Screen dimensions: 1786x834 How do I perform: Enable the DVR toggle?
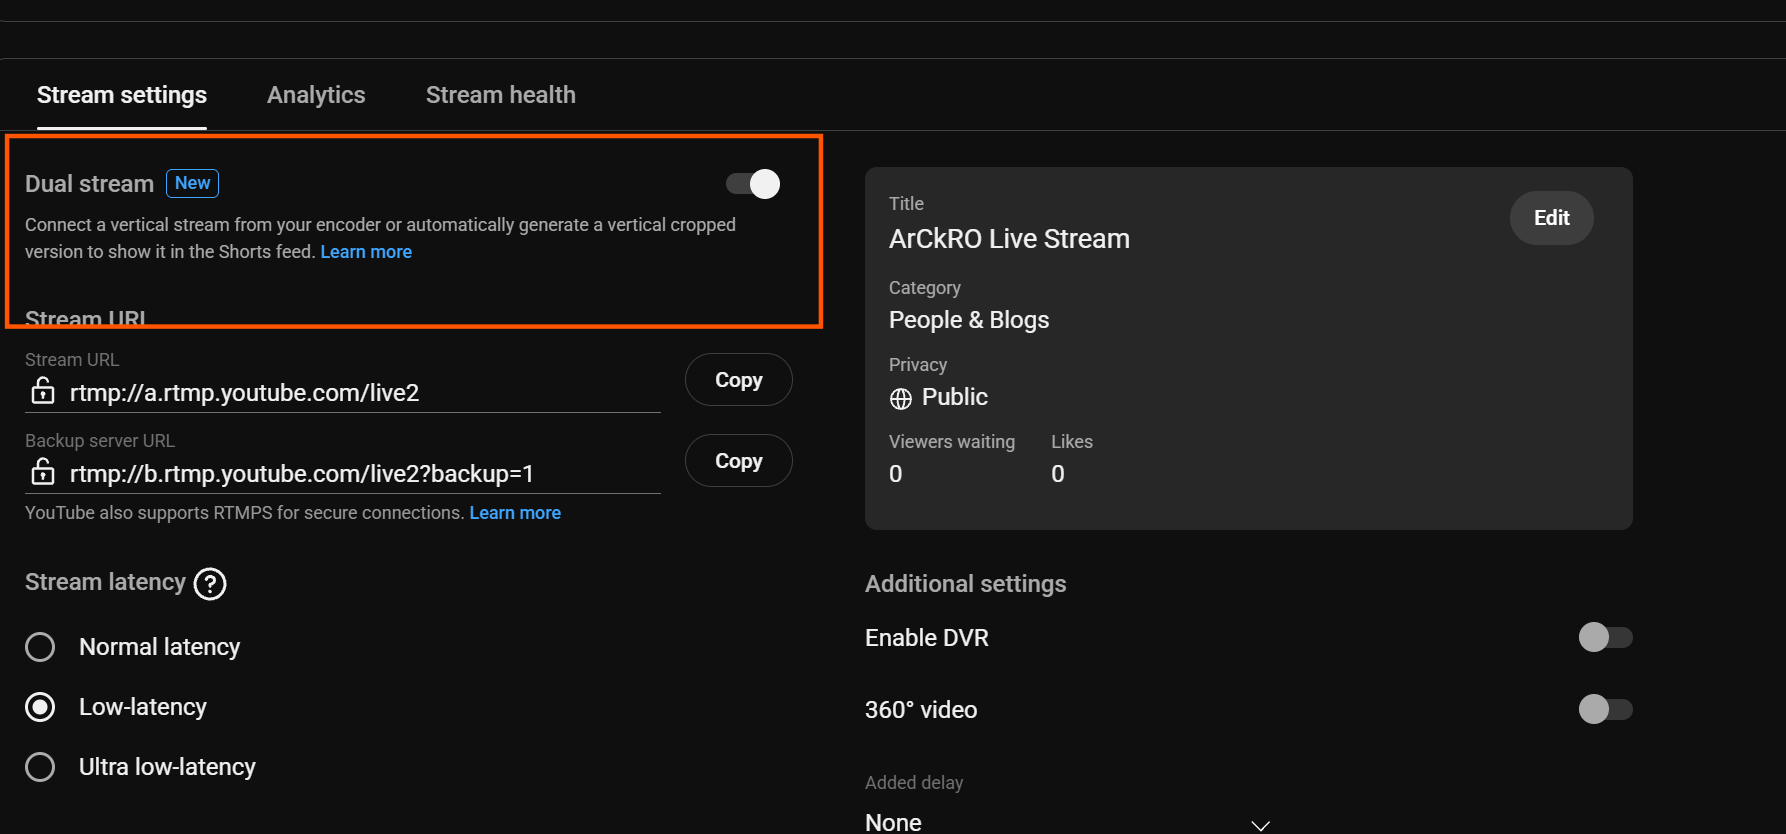1605,637
